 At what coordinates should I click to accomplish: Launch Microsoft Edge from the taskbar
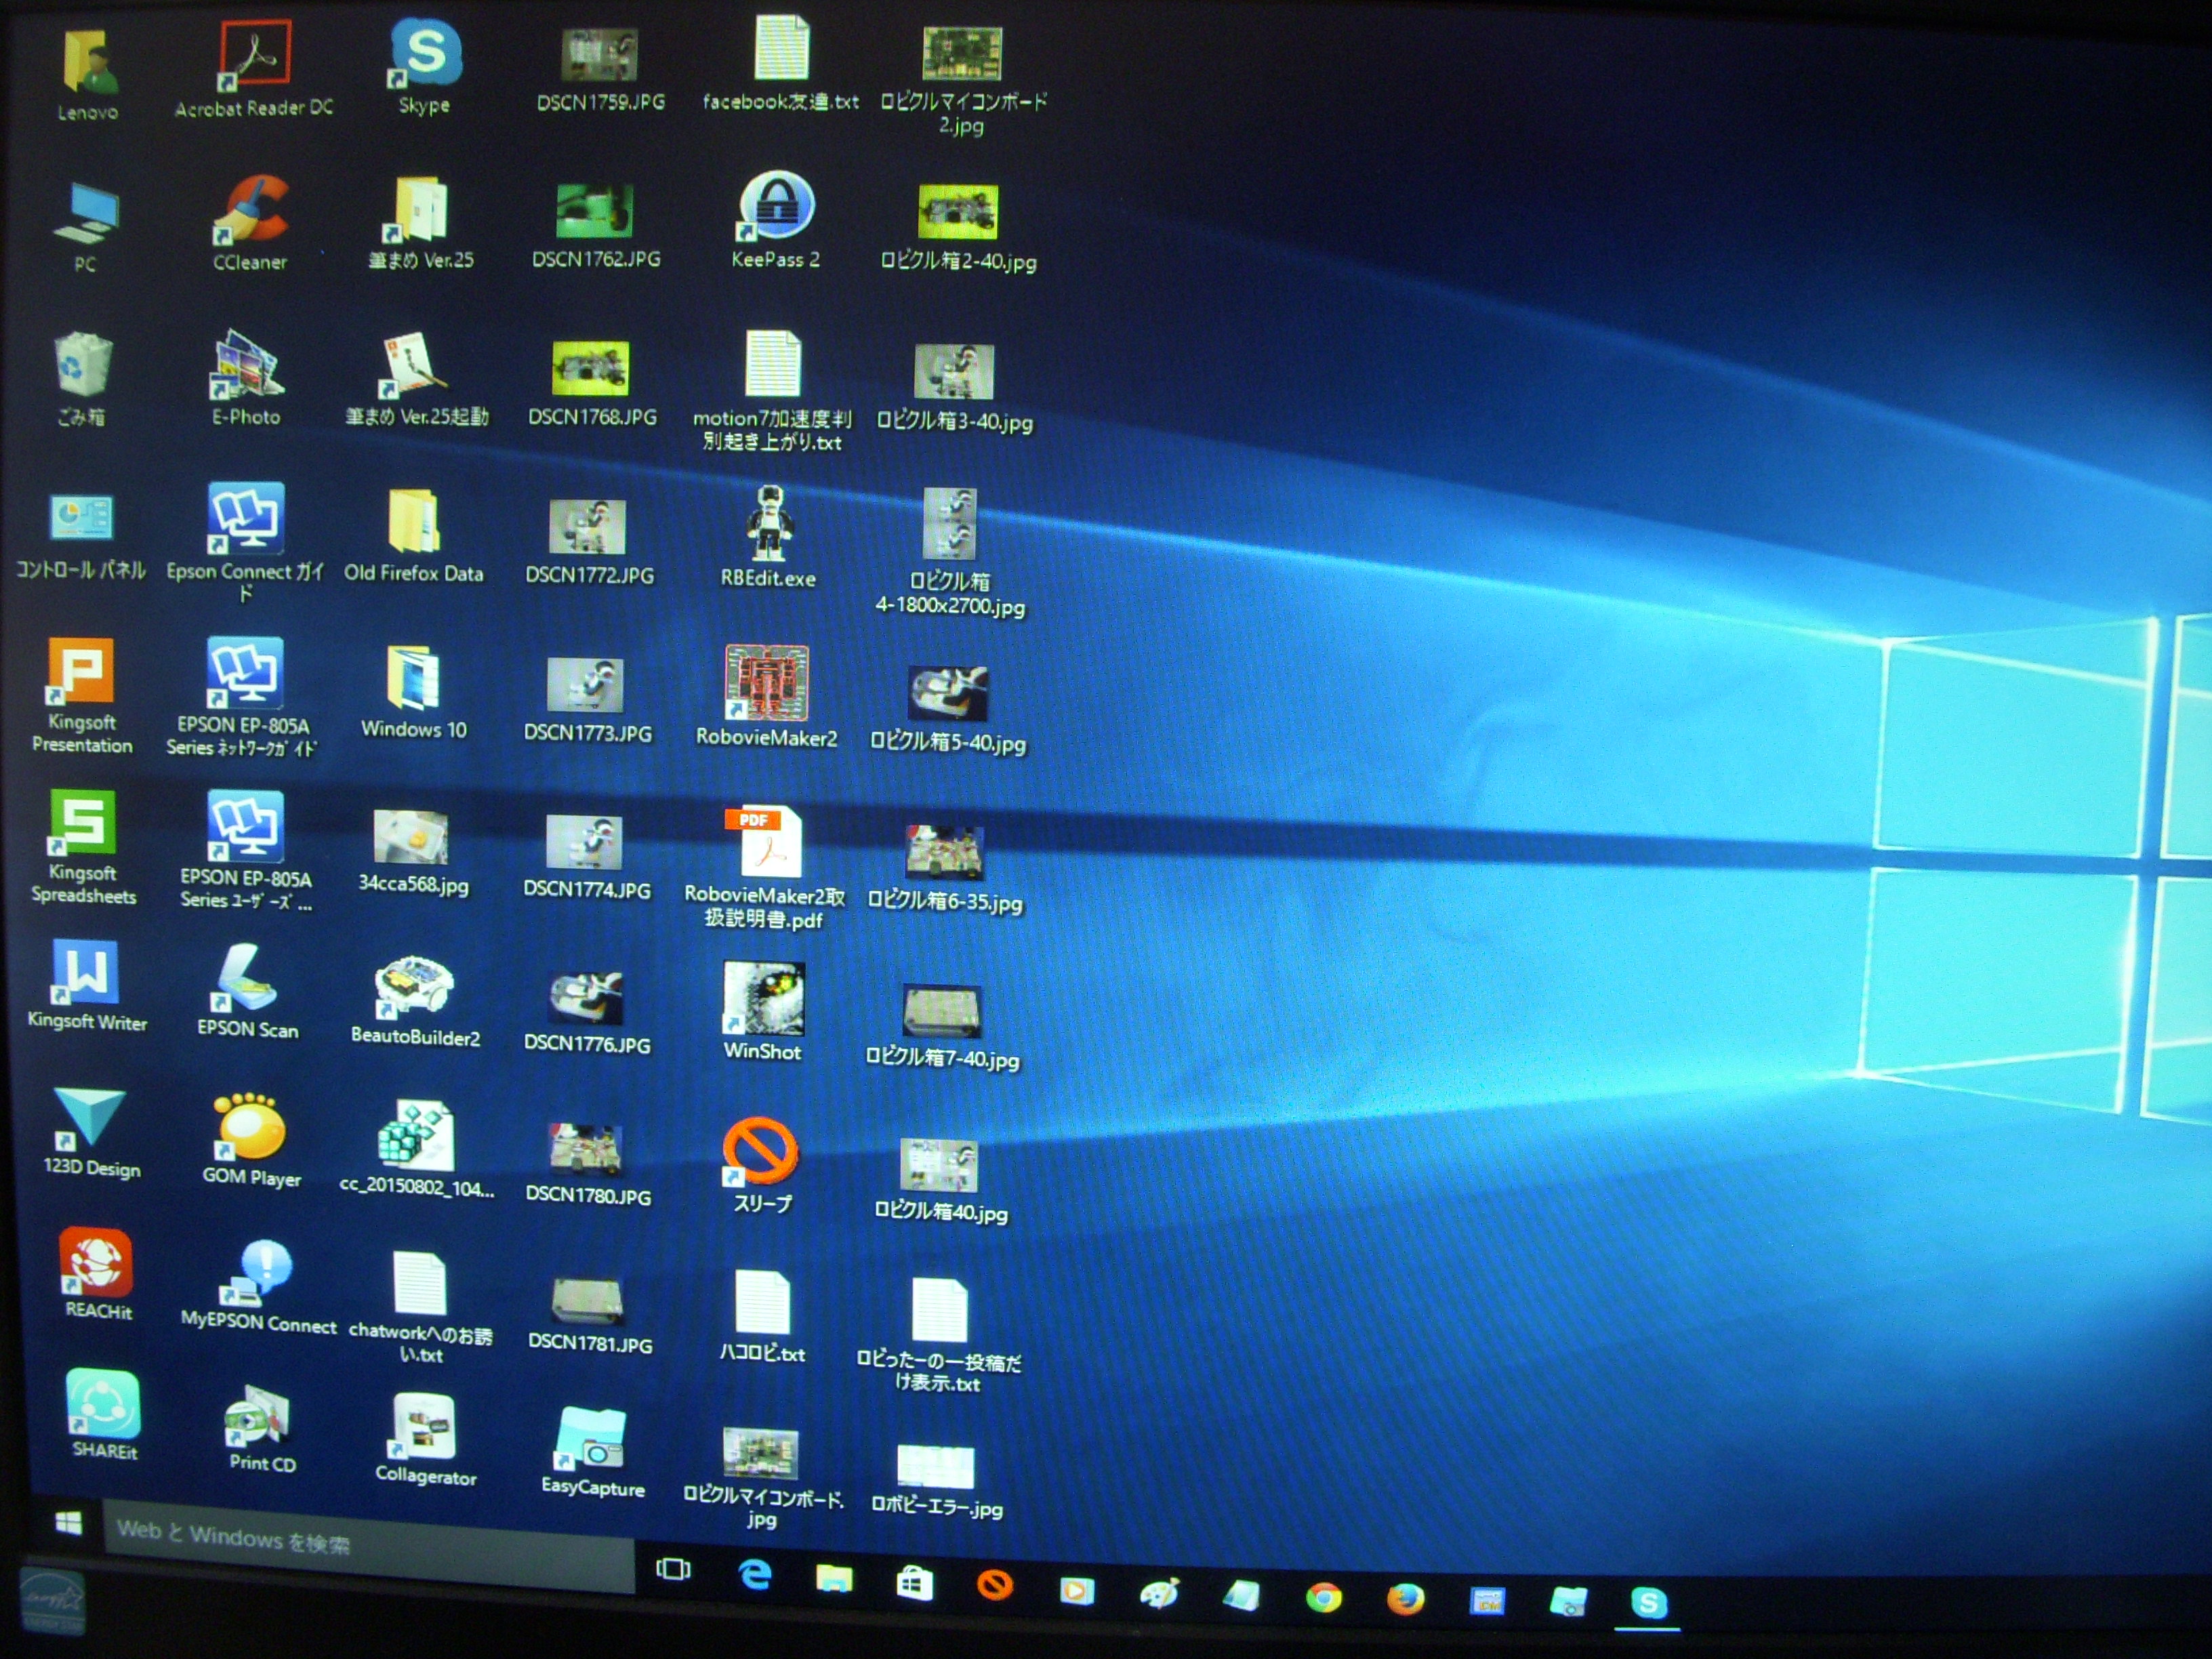pyautogui.click(x=755, y=1575)
